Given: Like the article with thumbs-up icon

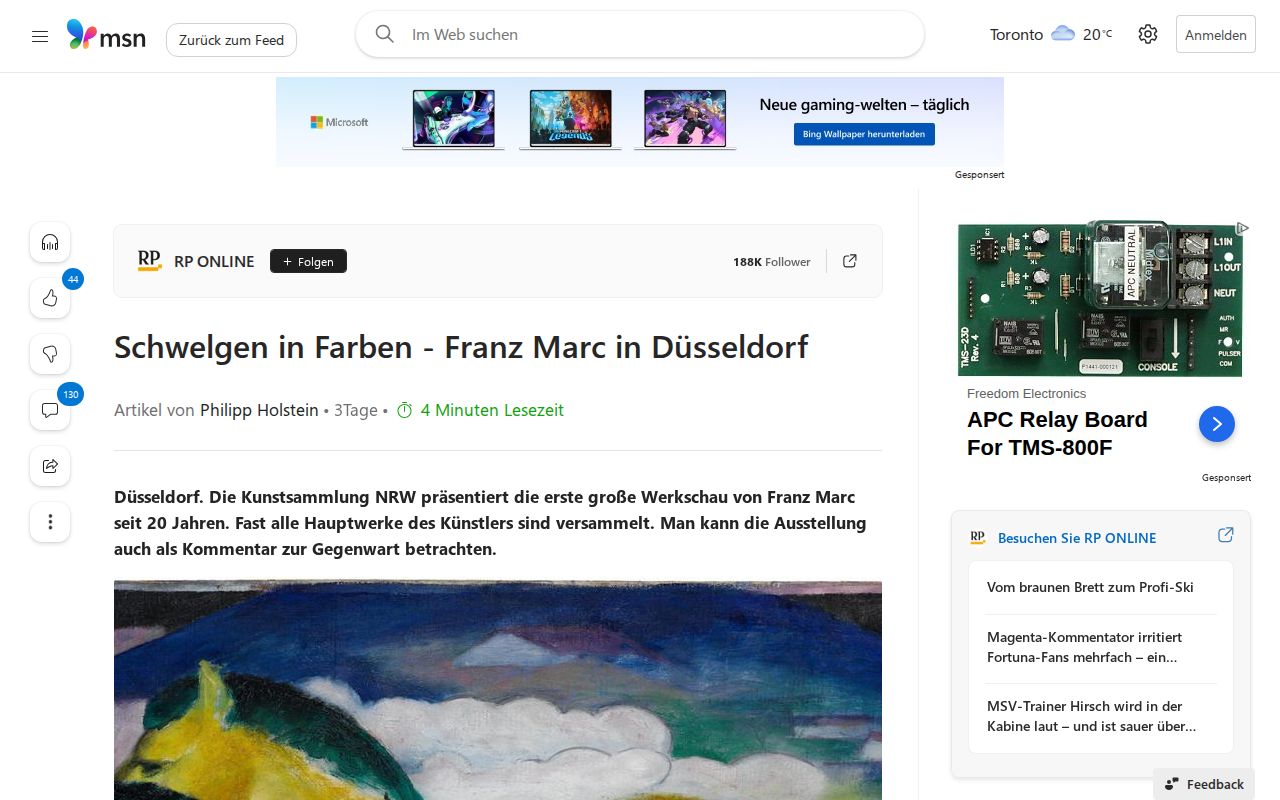Looking at the screenshot, I should (x=50, y=298).
